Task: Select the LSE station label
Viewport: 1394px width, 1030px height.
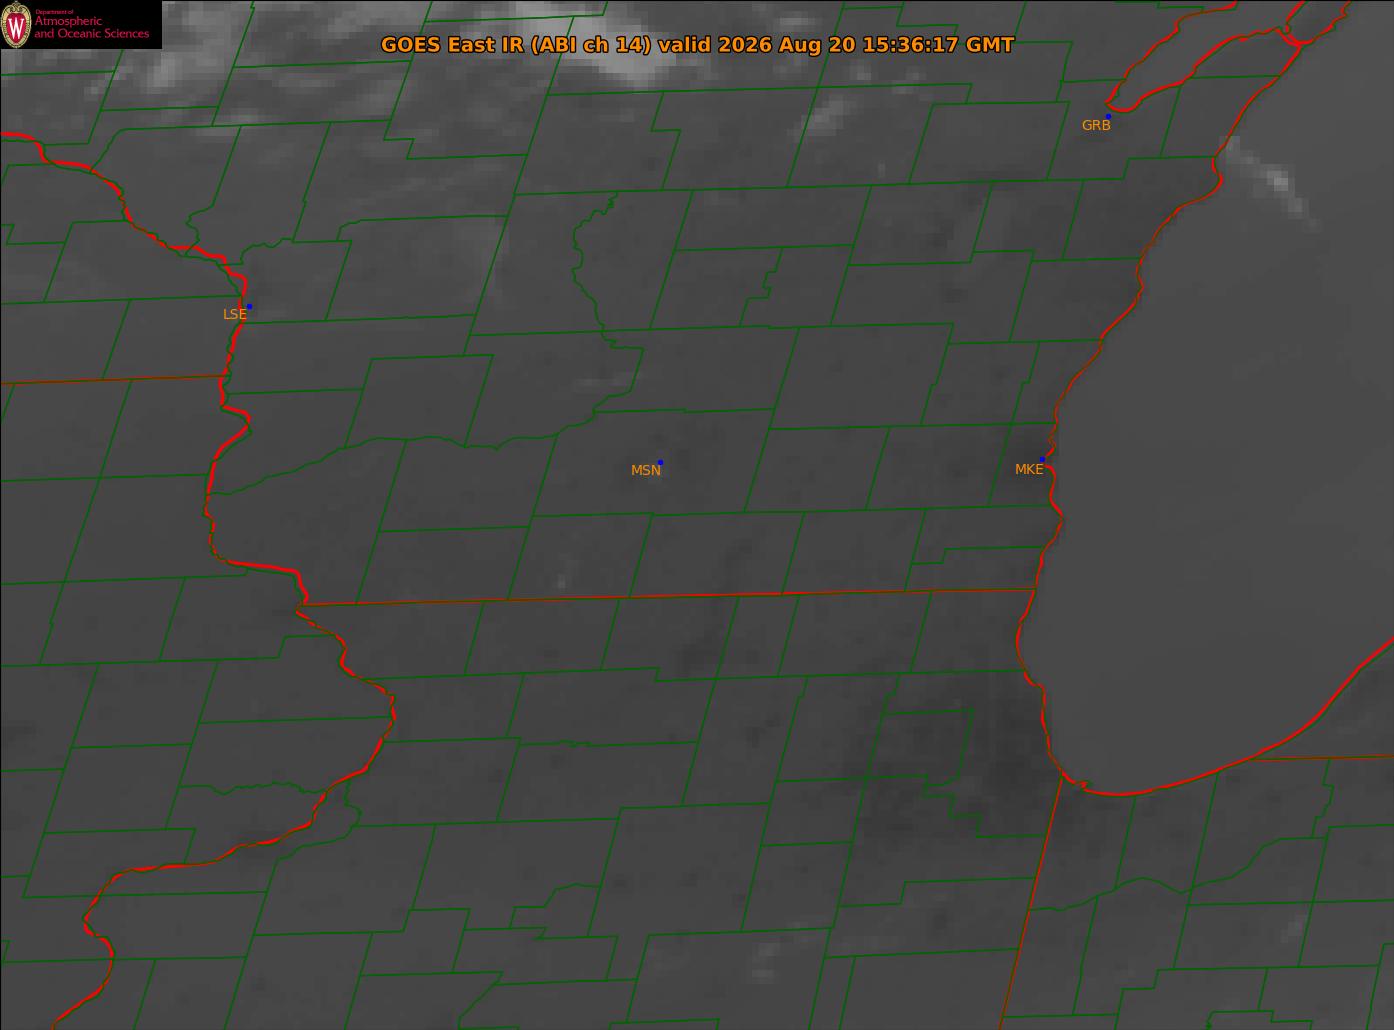Action: pyautogui.click(x=234, y=314)
